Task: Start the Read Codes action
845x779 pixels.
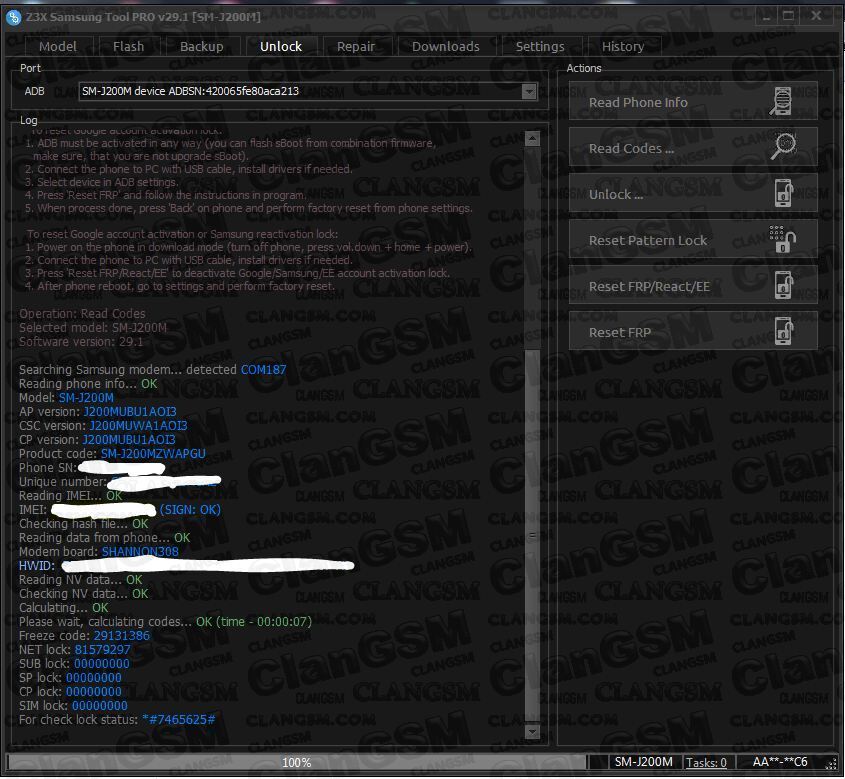Action: coord(693,147)
